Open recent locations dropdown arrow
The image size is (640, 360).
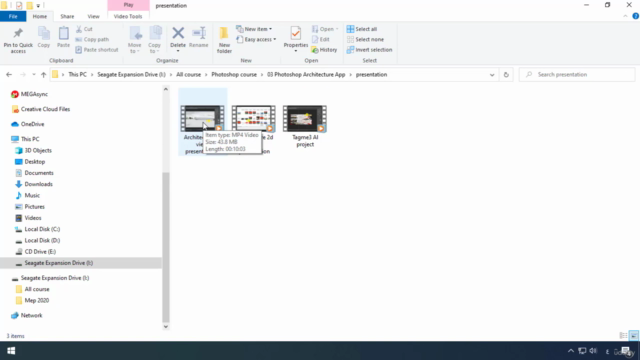33,75
